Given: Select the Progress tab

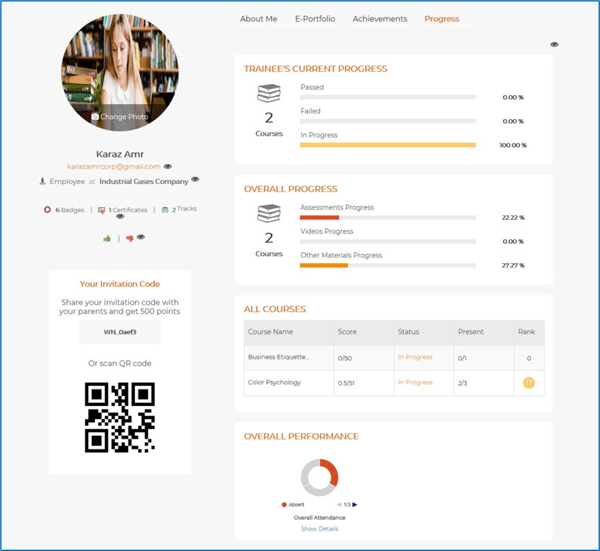Looking at the screenshot, I should pyautogui.click(x=442, y=19).
